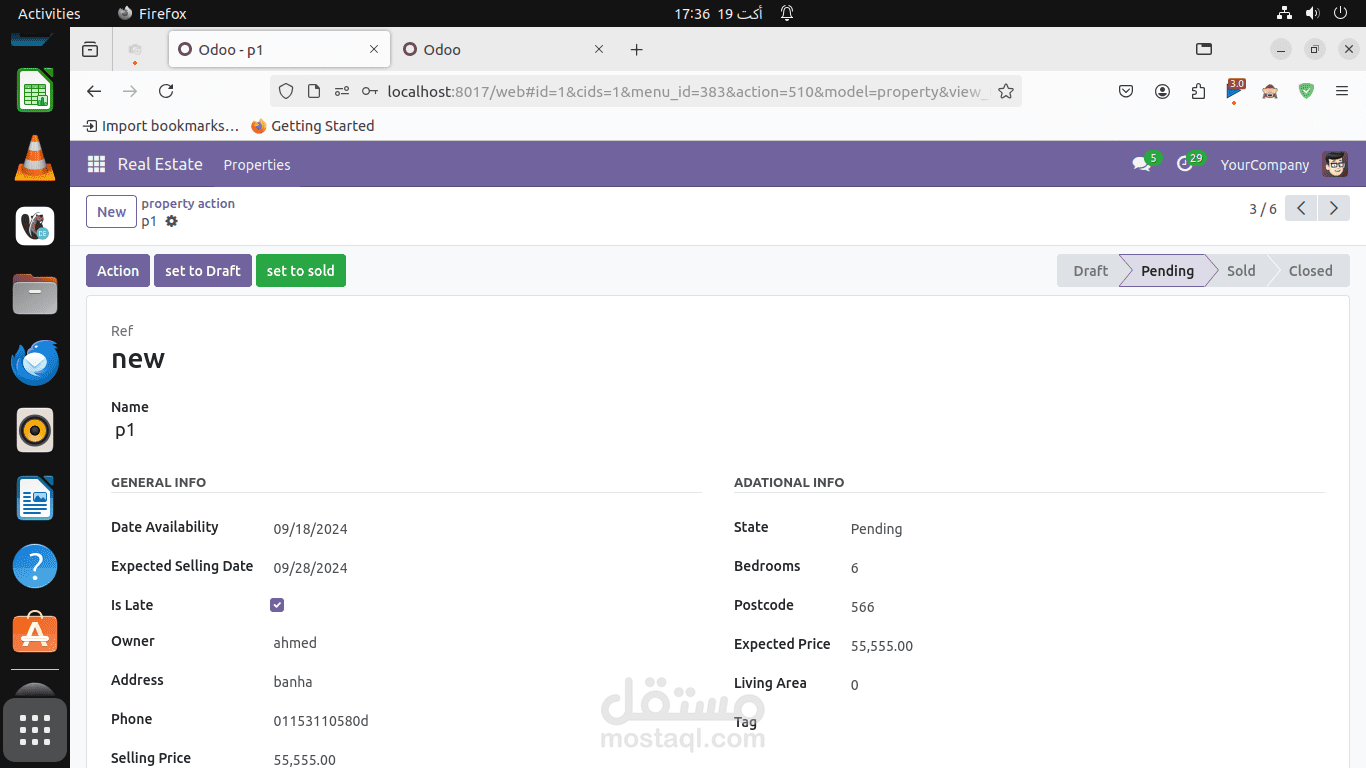
Task: Open the Firefox extensions puzzle icon
Action: point(1198,91)
